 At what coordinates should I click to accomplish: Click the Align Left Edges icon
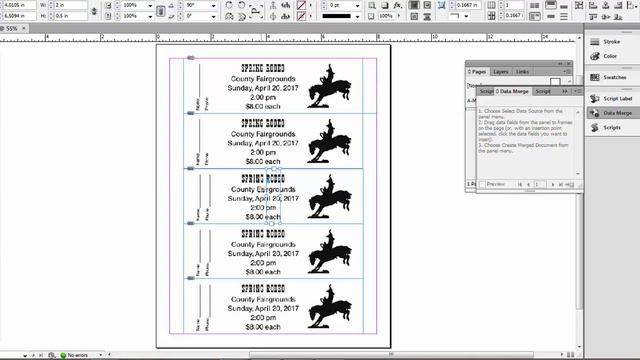(x=593, y=5)
